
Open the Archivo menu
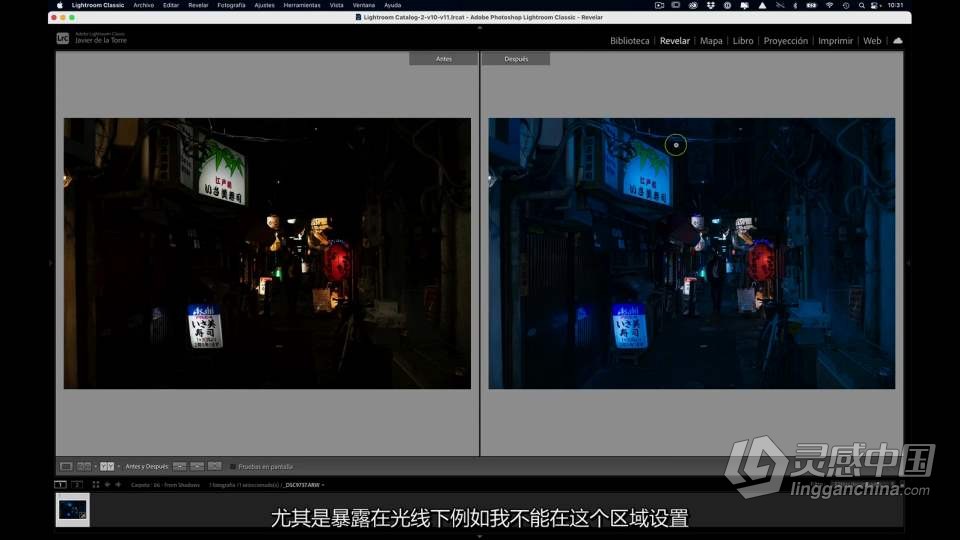click(144, 5)
